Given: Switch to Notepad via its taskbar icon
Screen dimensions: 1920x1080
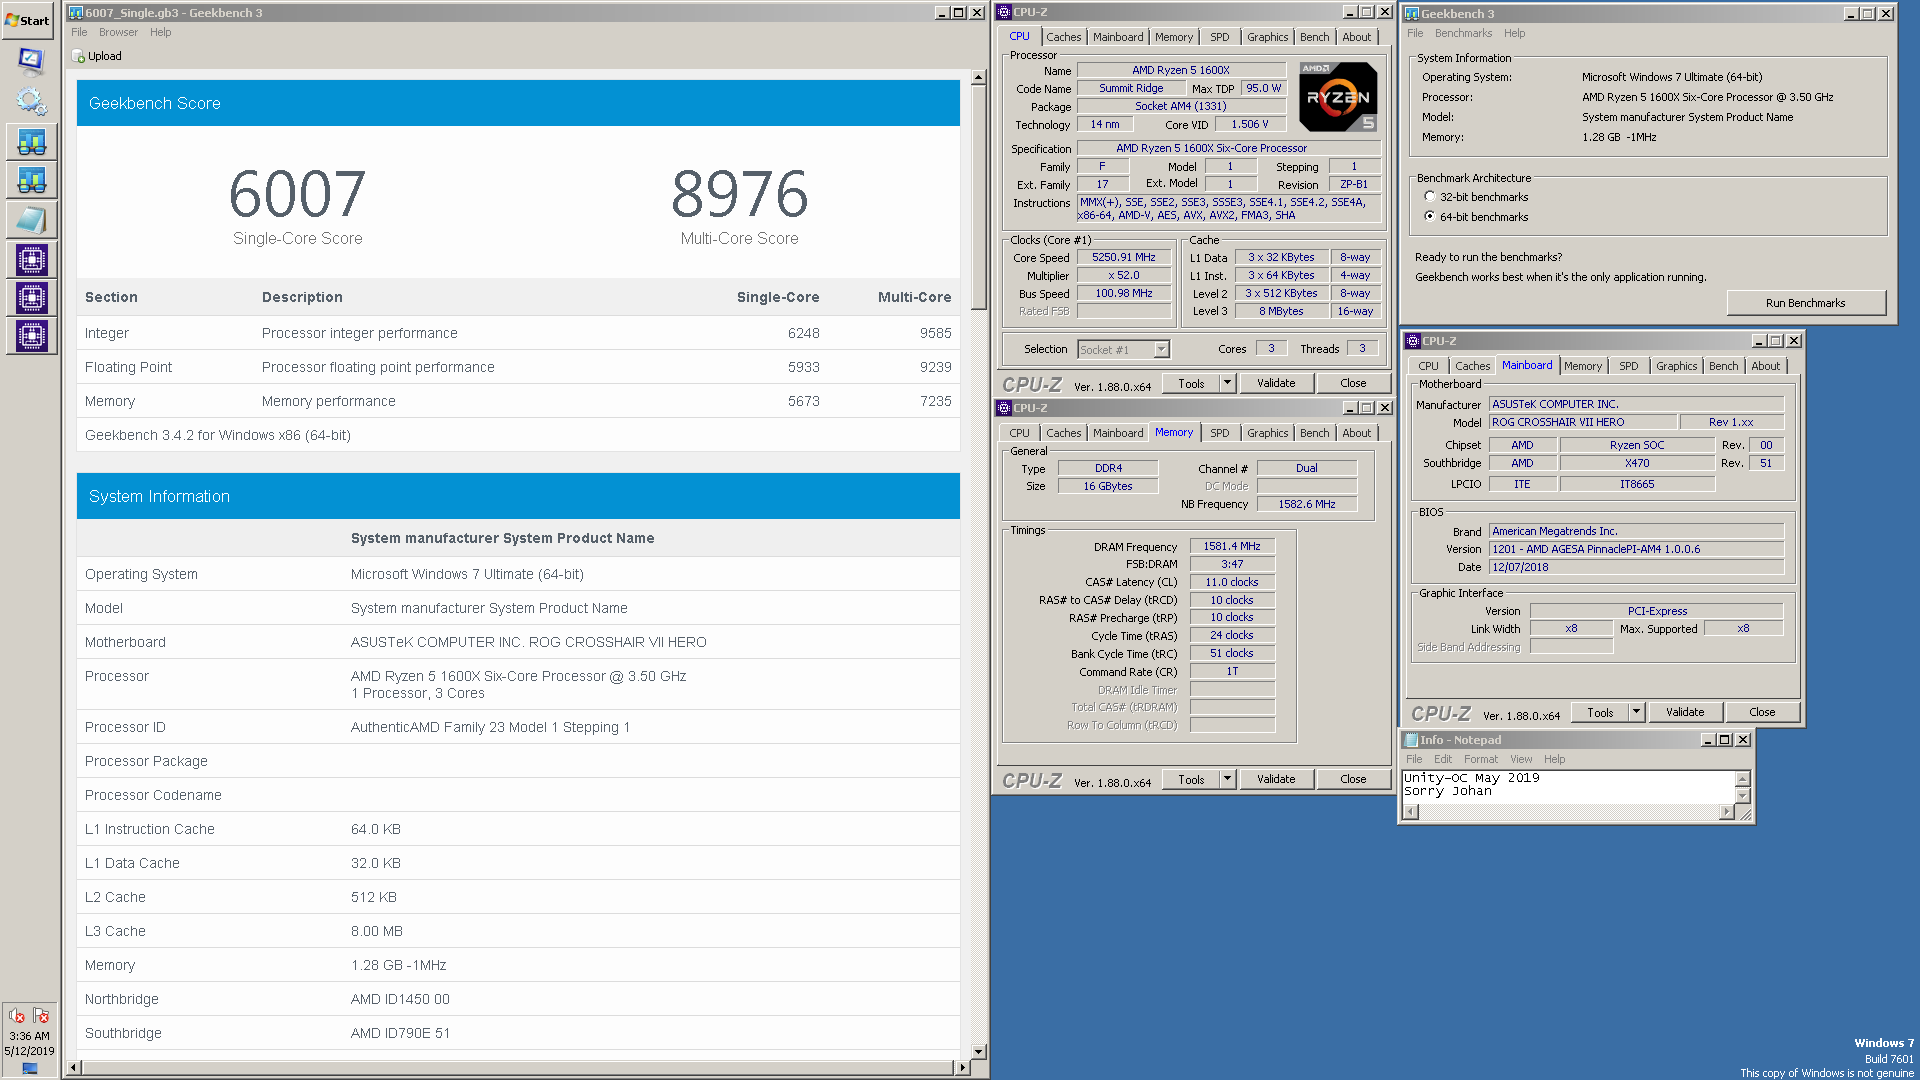Looking at the screenshot, I should click(30, 220).
